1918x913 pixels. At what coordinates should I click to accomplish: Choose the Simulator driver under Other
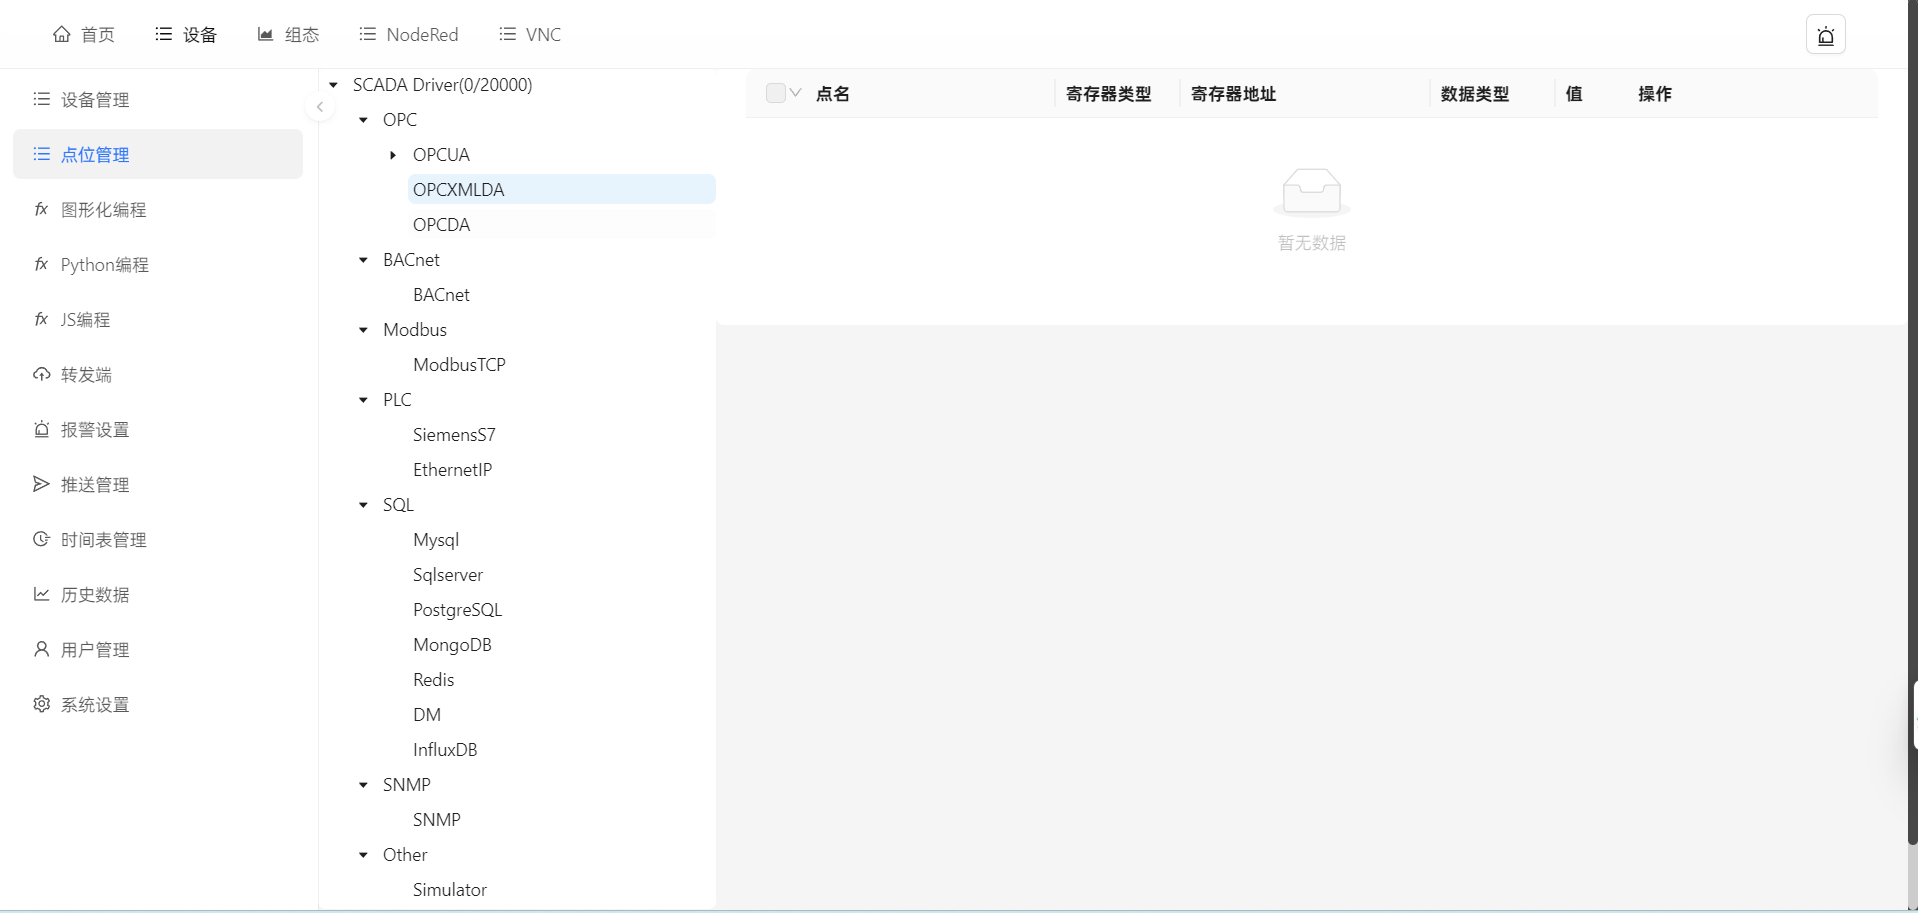tap(450, 890)
